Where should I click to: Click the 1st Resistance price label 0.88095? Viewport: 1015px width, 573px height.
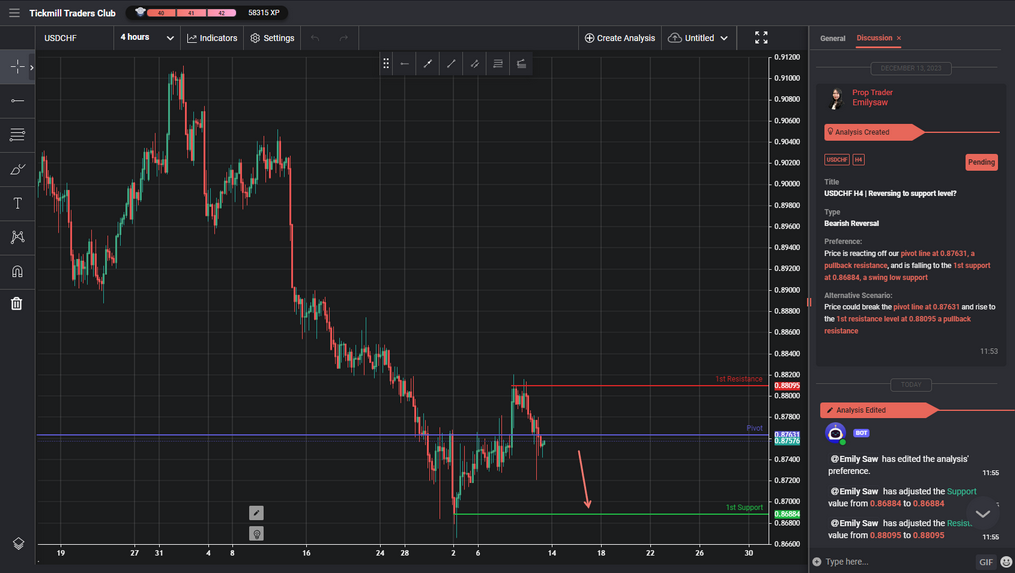click(787, 386)
